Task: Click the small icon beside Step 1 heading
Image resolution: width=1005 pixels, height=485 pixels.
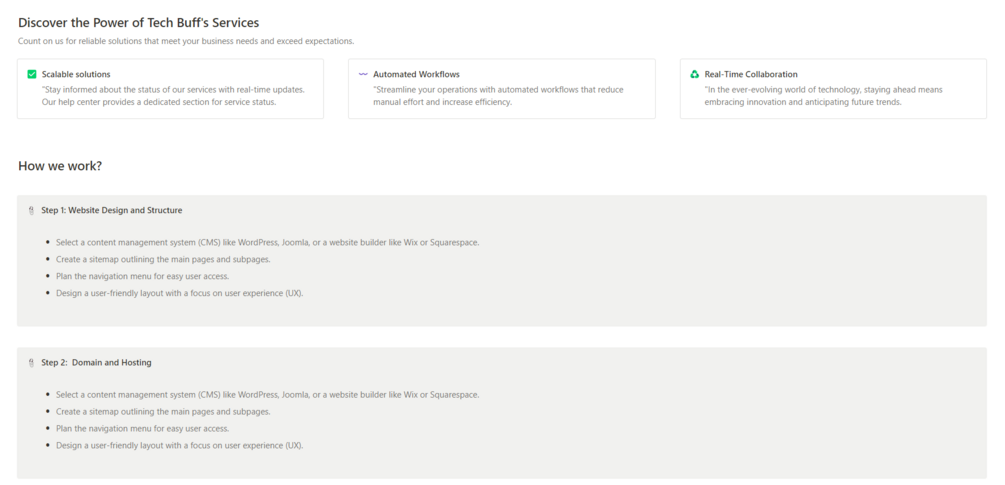Action: 32,211
